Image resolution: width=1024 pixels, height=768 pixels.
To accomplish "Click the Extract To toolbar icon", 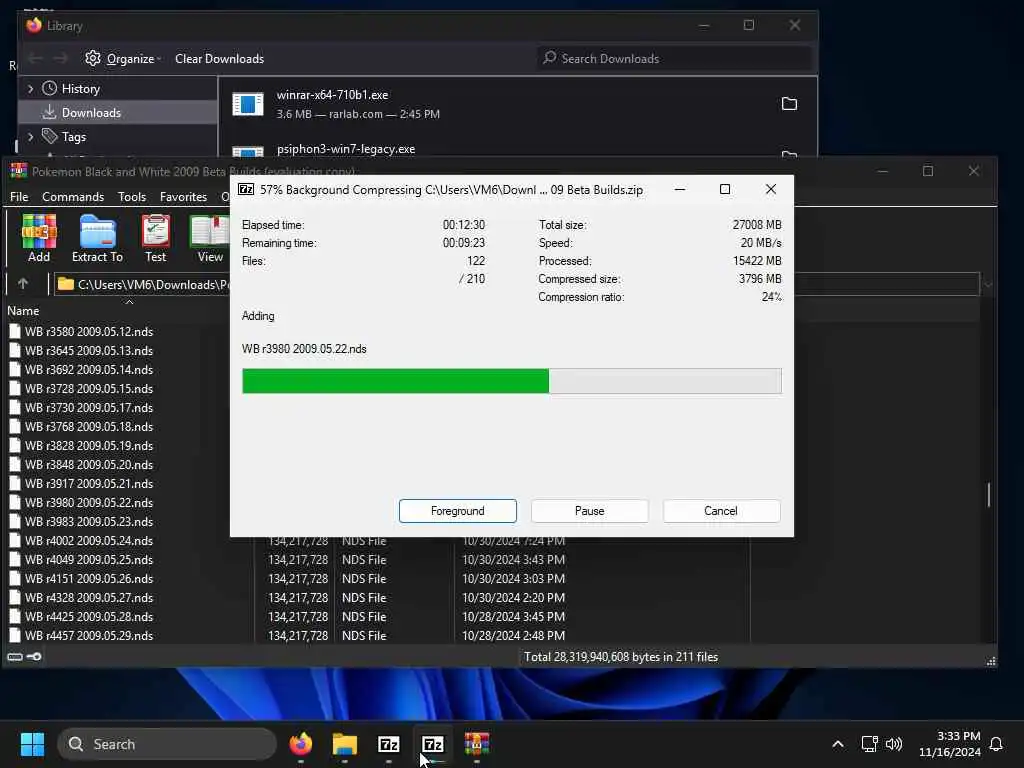I will tap(97, 238).
